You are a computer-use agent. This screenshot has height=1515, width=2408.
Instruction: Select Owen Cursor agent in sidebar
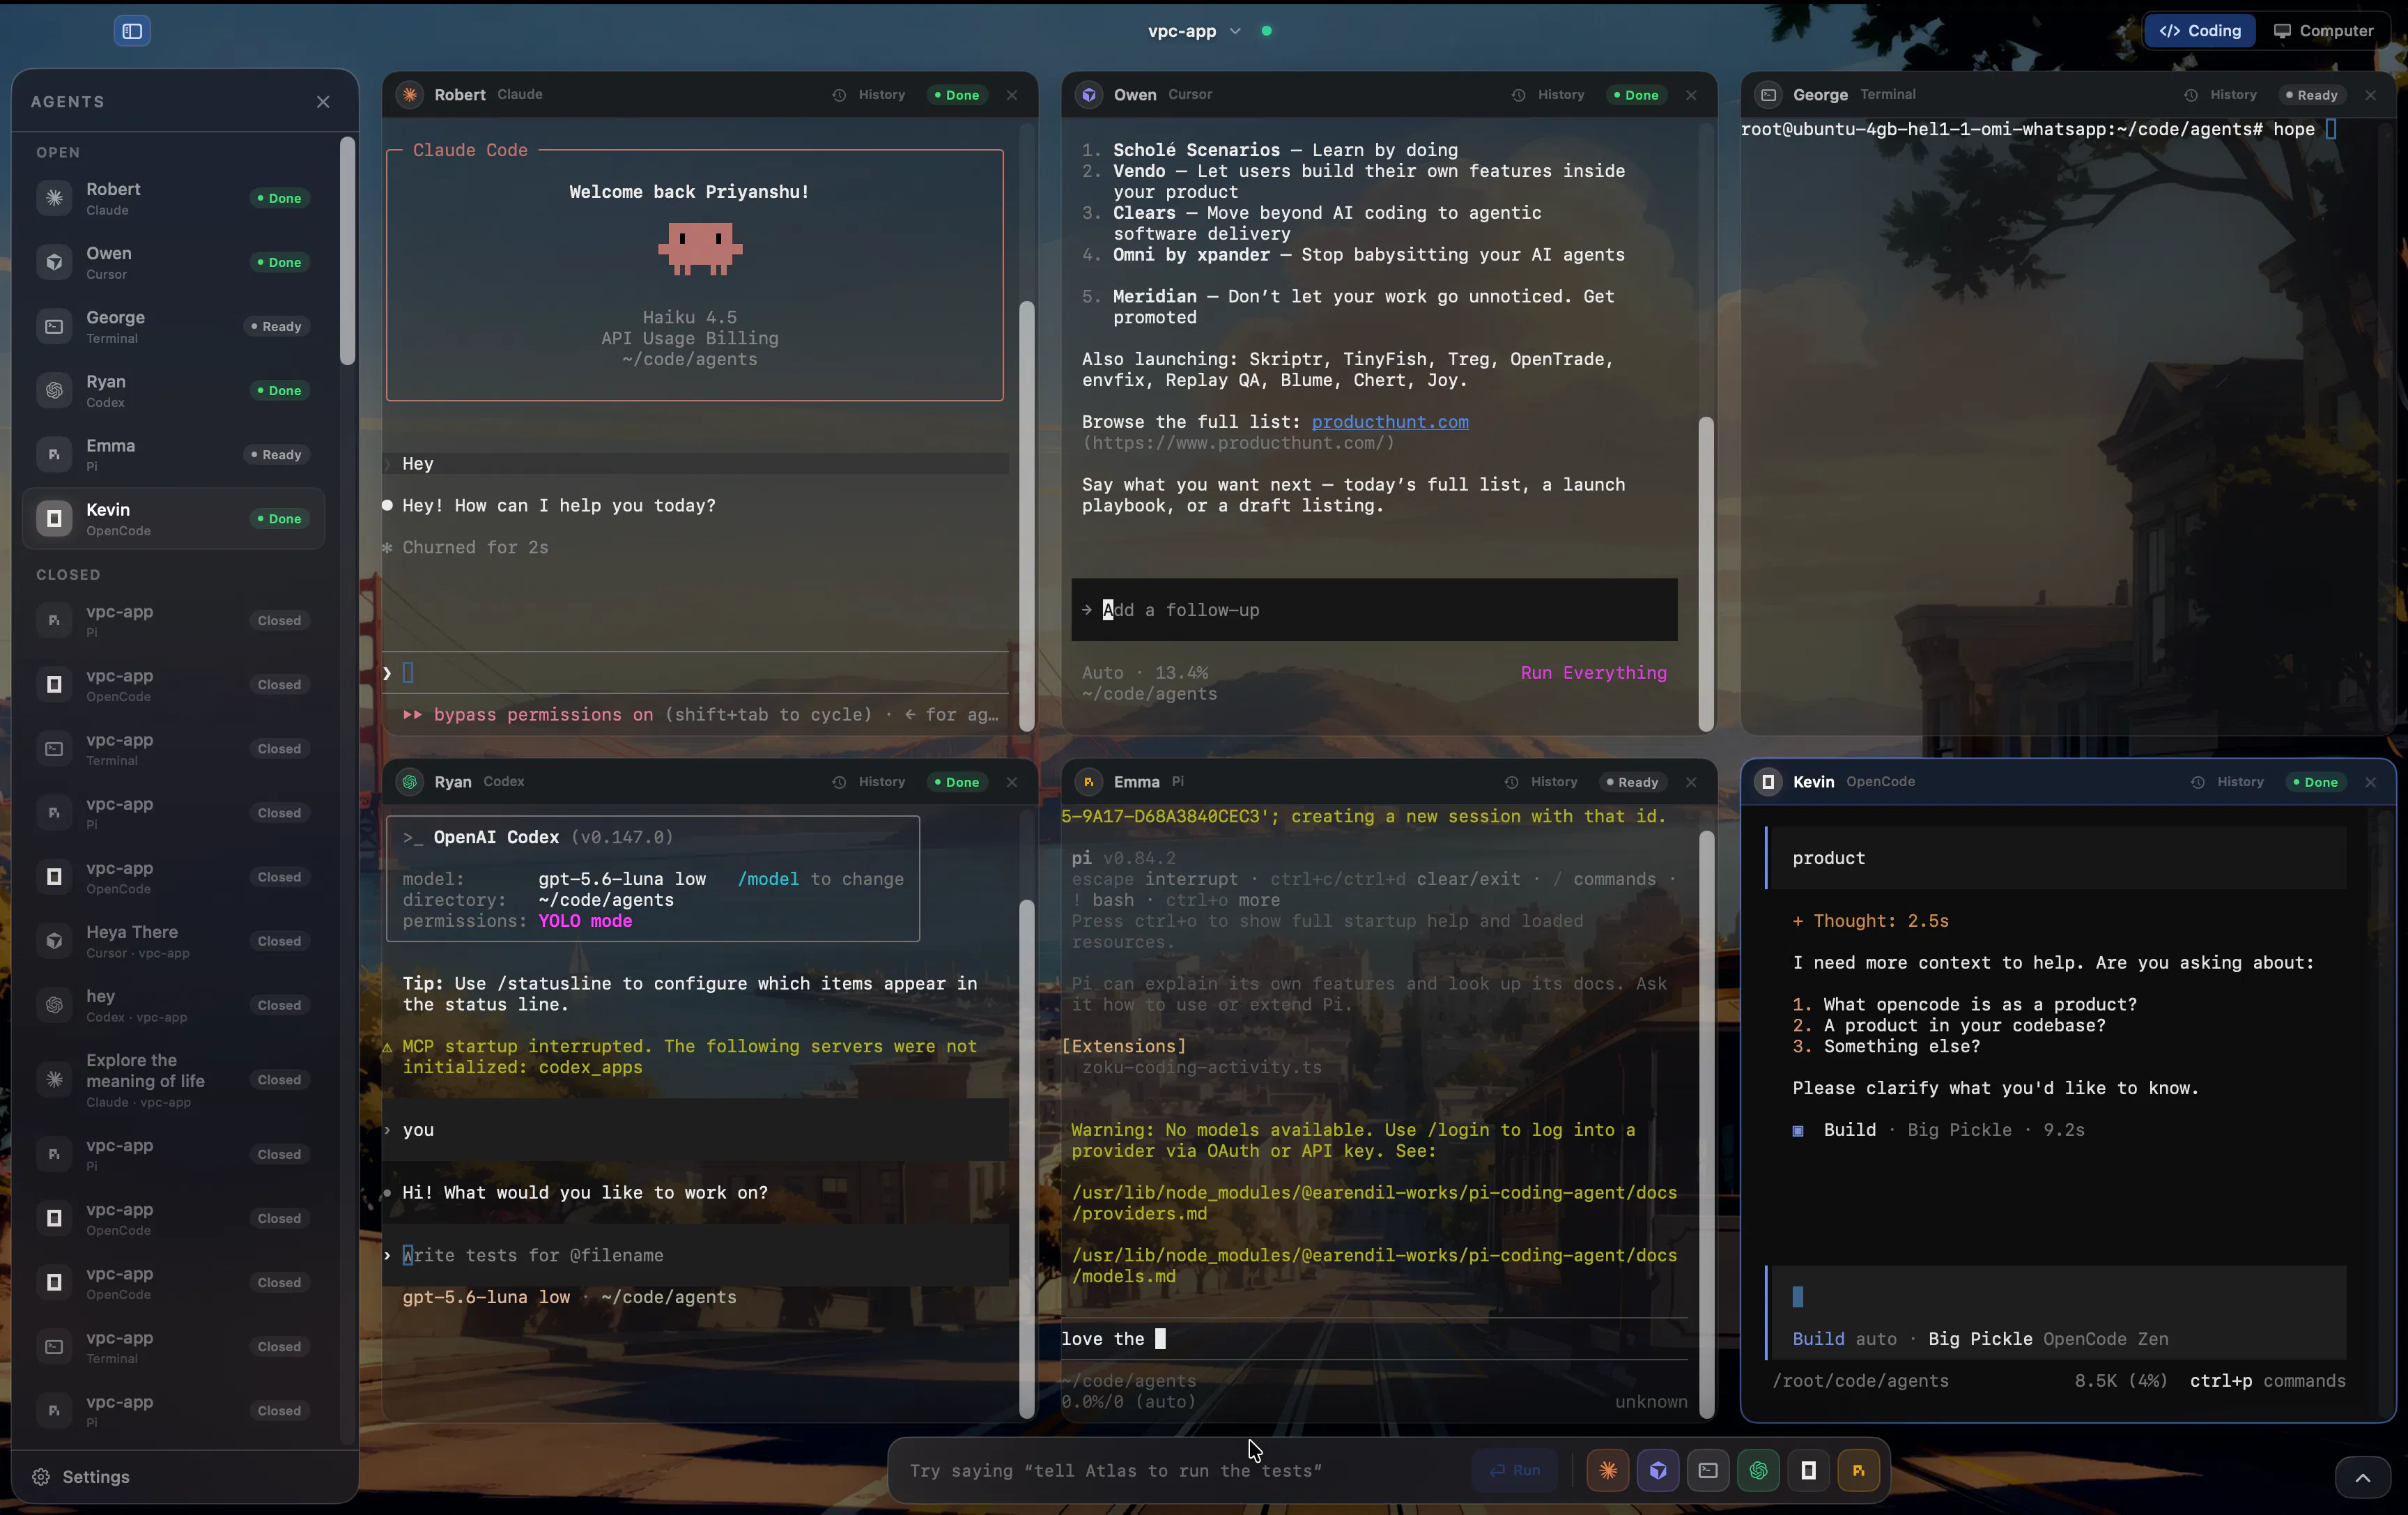tap(174, 262)
